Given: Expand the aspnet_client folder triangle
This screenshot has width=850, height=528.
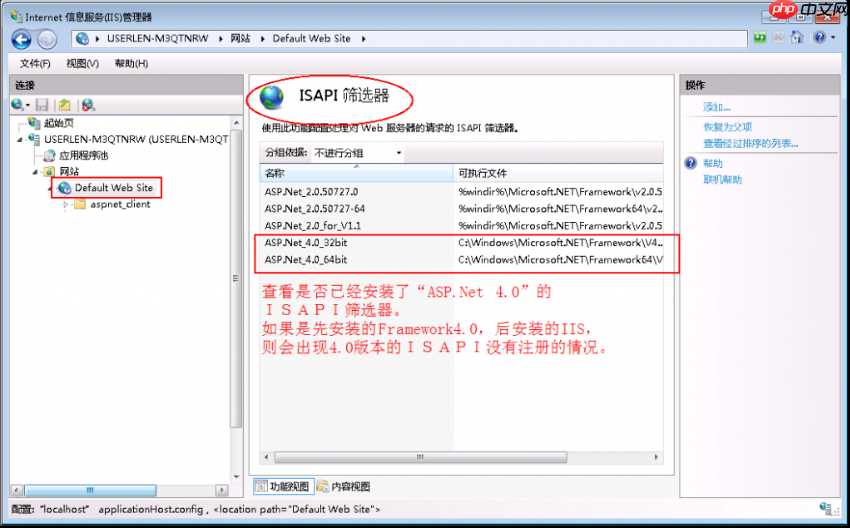Looking at the screenshot, I should tap(66, 204).
